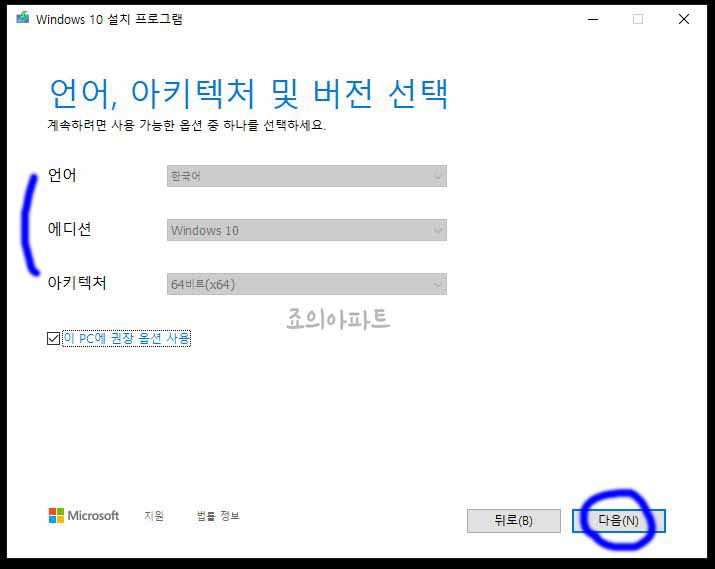Click the Microsoft logo icon

(57, 516)
